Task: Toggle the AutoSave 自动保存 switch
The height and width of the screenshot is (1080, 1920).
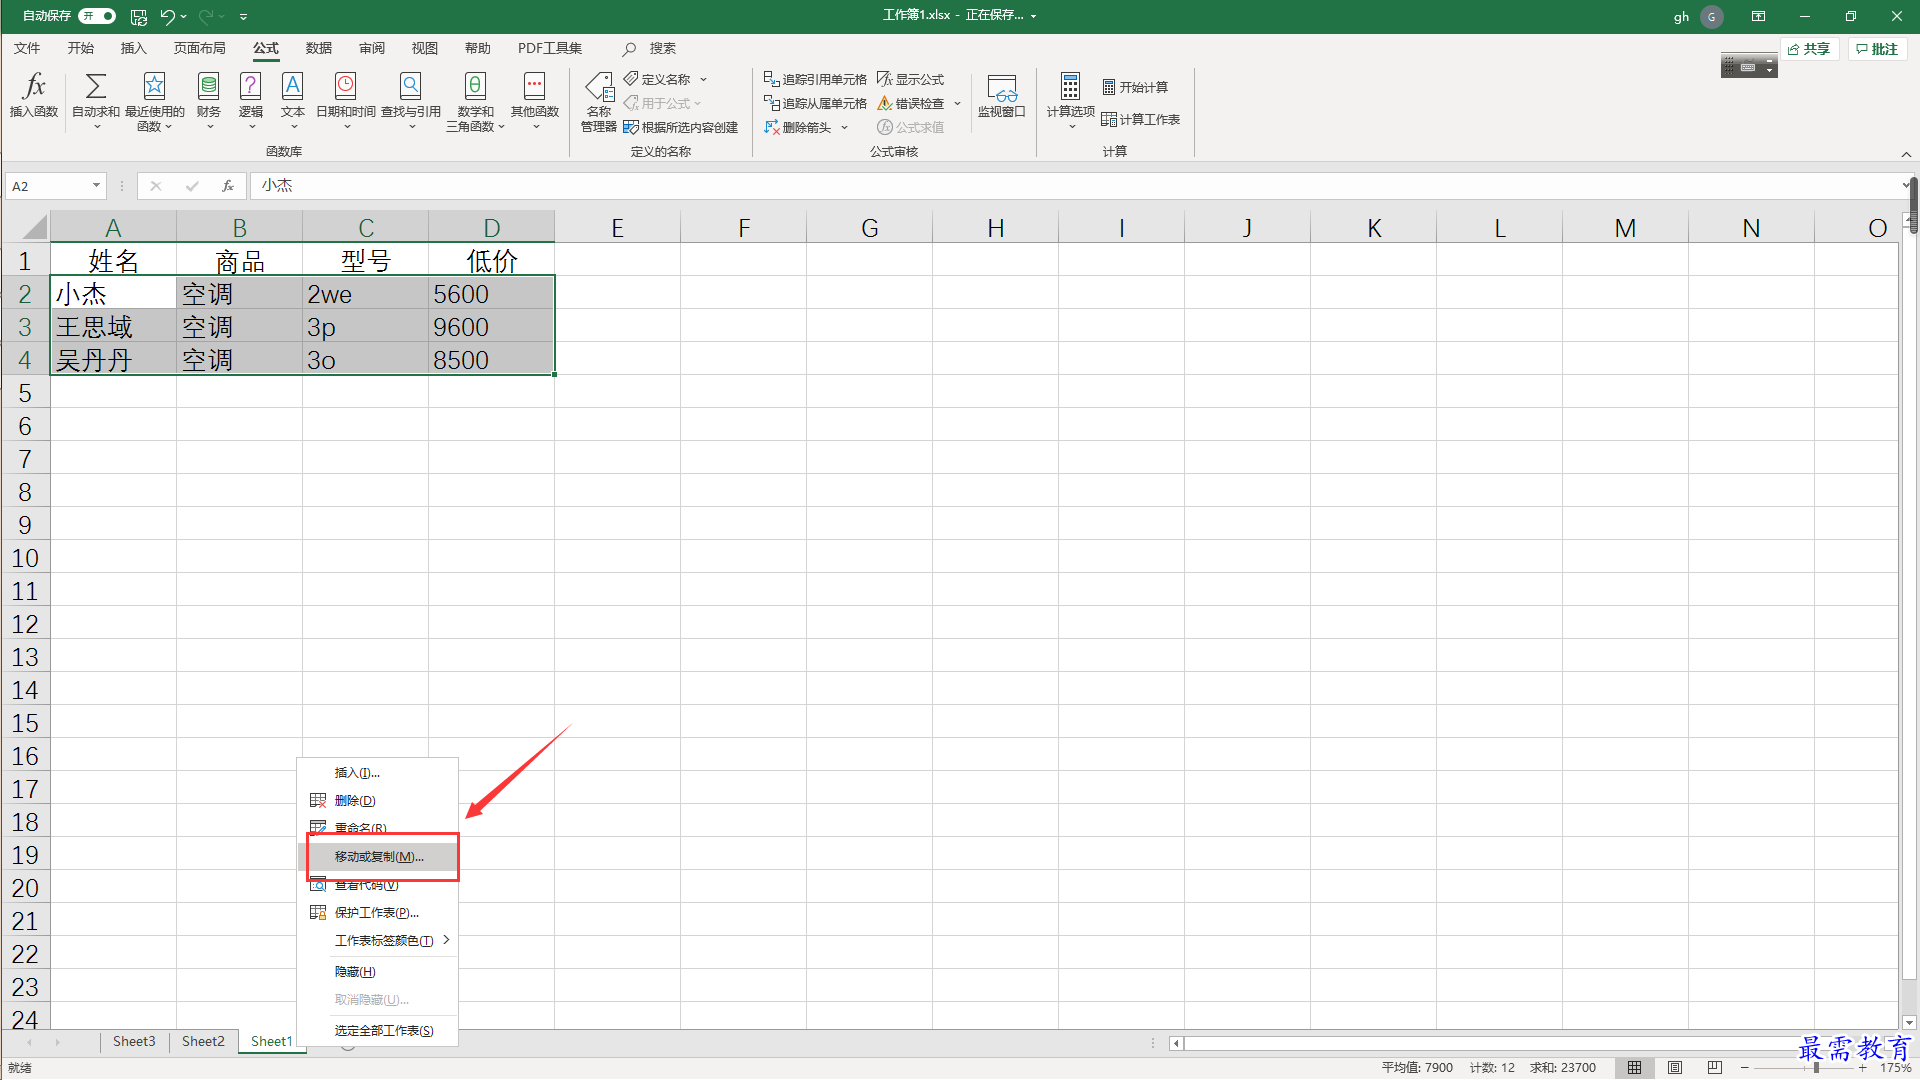Action: pyautogui.click(x=97, y=16)
